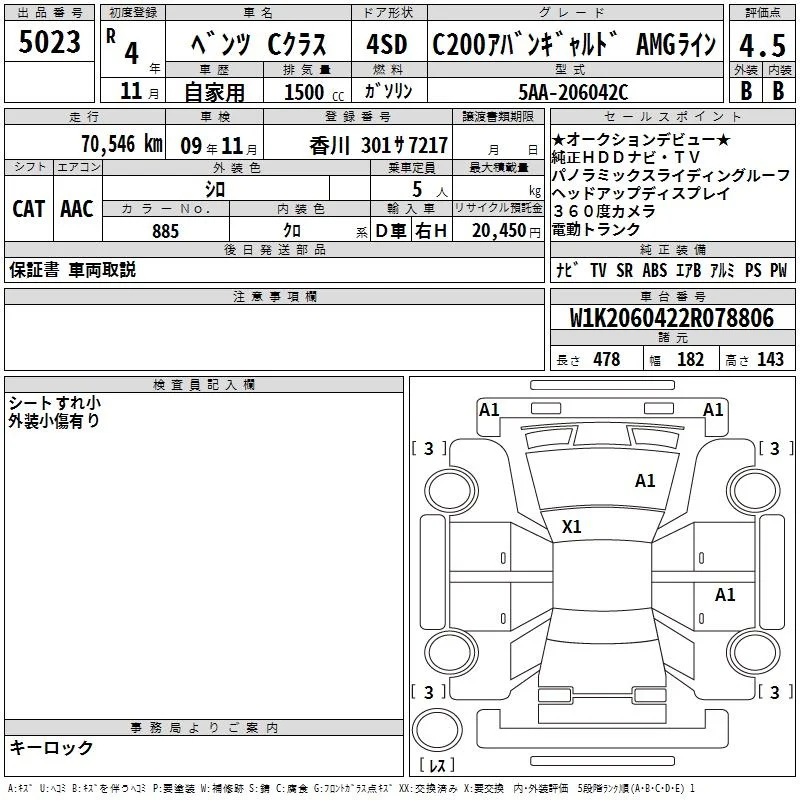Click the overall score 4.5
This screenshot has width=800, height=800.
762,45
